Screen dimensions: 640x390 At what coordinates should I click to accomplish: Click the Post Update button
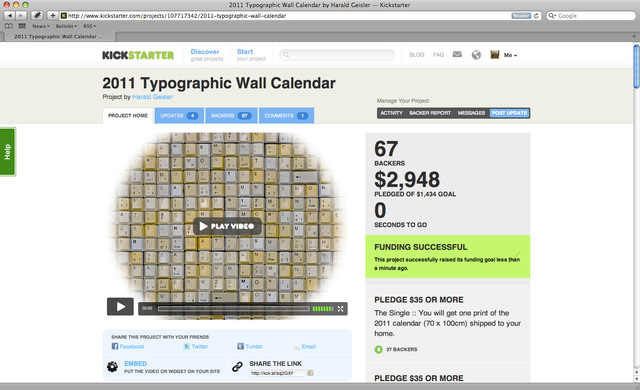509,113
